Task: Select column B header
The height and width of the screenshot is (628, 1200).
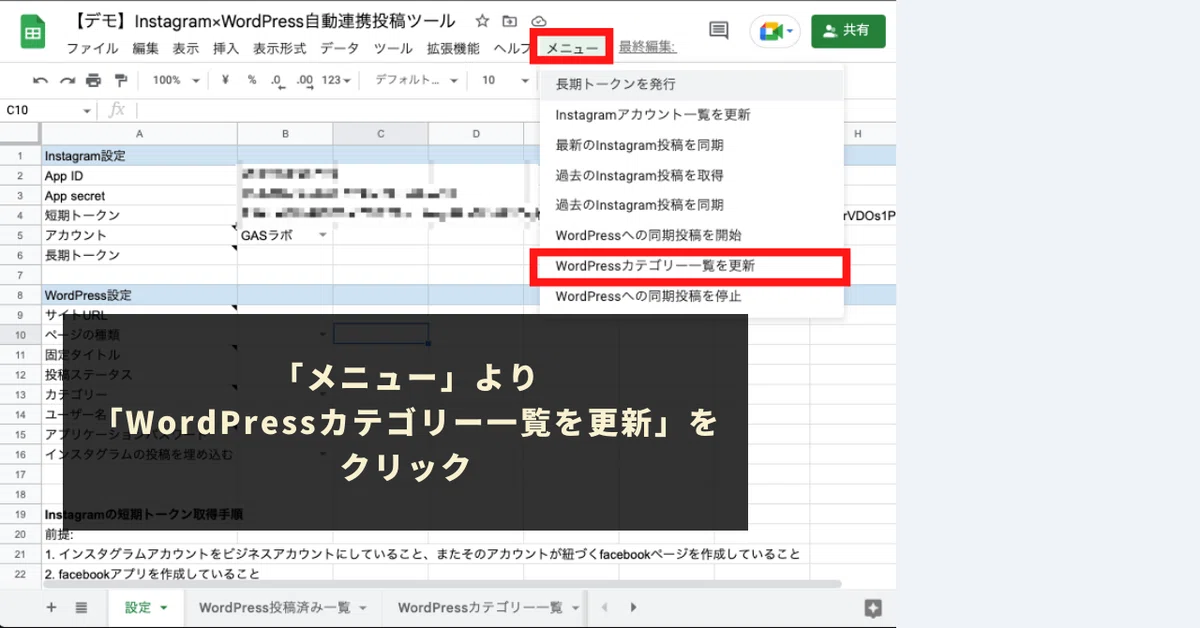Action: tap(285, 134)
